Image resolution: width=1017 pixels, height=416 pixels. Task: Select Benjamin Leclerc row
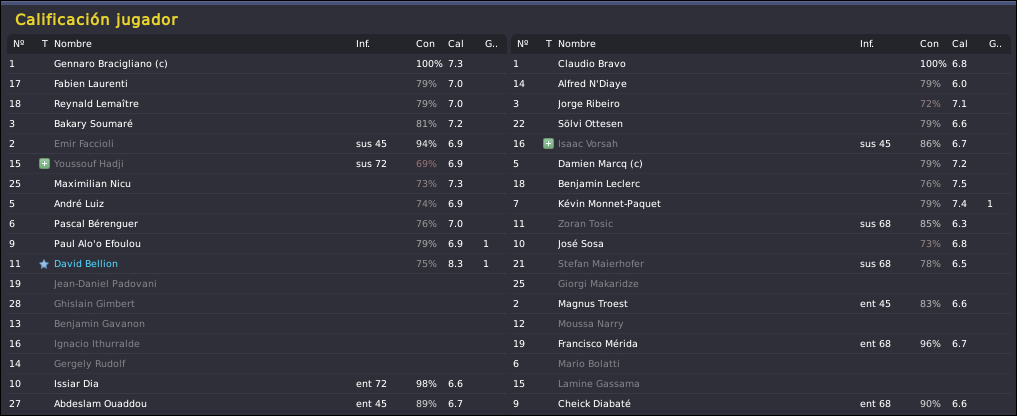tap(760, 184)
